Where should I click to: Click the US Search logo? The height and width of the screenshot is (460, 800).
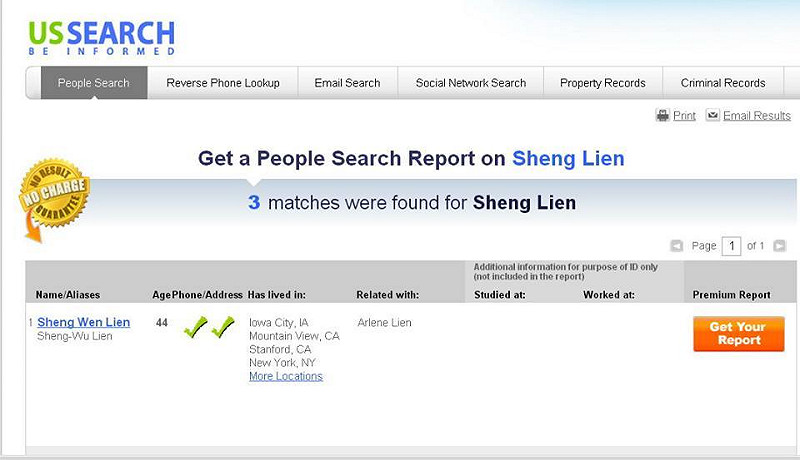pyautogui.click(x=101, y=37)
